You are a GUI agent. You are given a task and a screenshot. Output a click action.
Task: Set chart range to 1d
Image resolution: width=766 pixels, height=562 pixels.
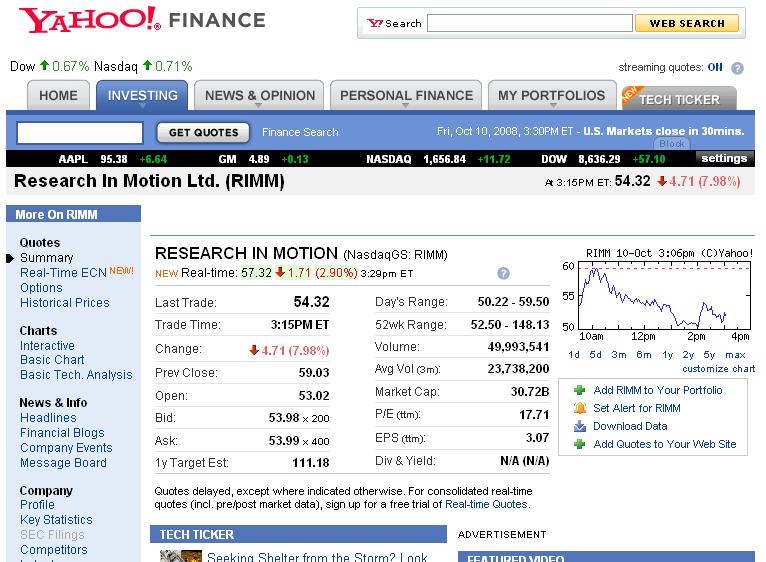pyautogui.click(x=574, y=355)
